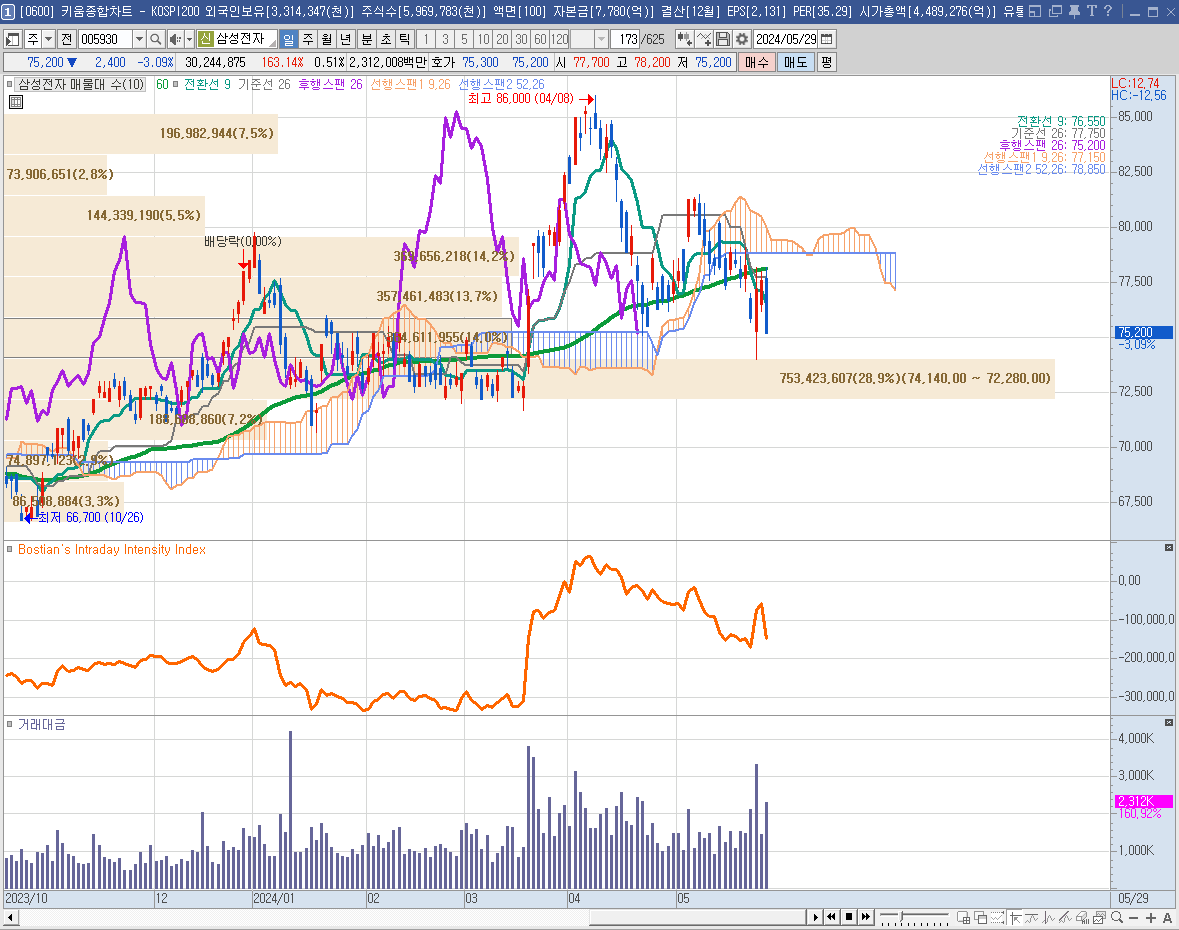Image resolution: width=1179 pixels, height=930 pixels.
Task: Click the minus zoom-out icon at bottom
Action: pos(1134,917)
